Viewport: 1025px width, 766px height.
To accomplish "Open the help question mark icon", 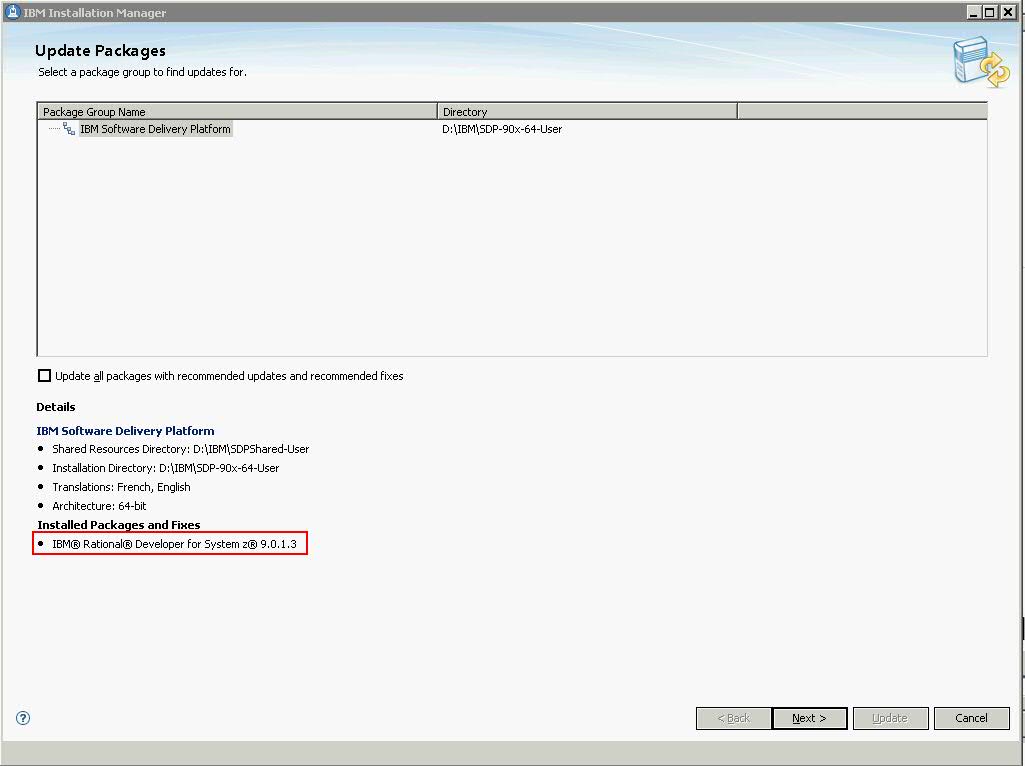I will pos(23,718).
